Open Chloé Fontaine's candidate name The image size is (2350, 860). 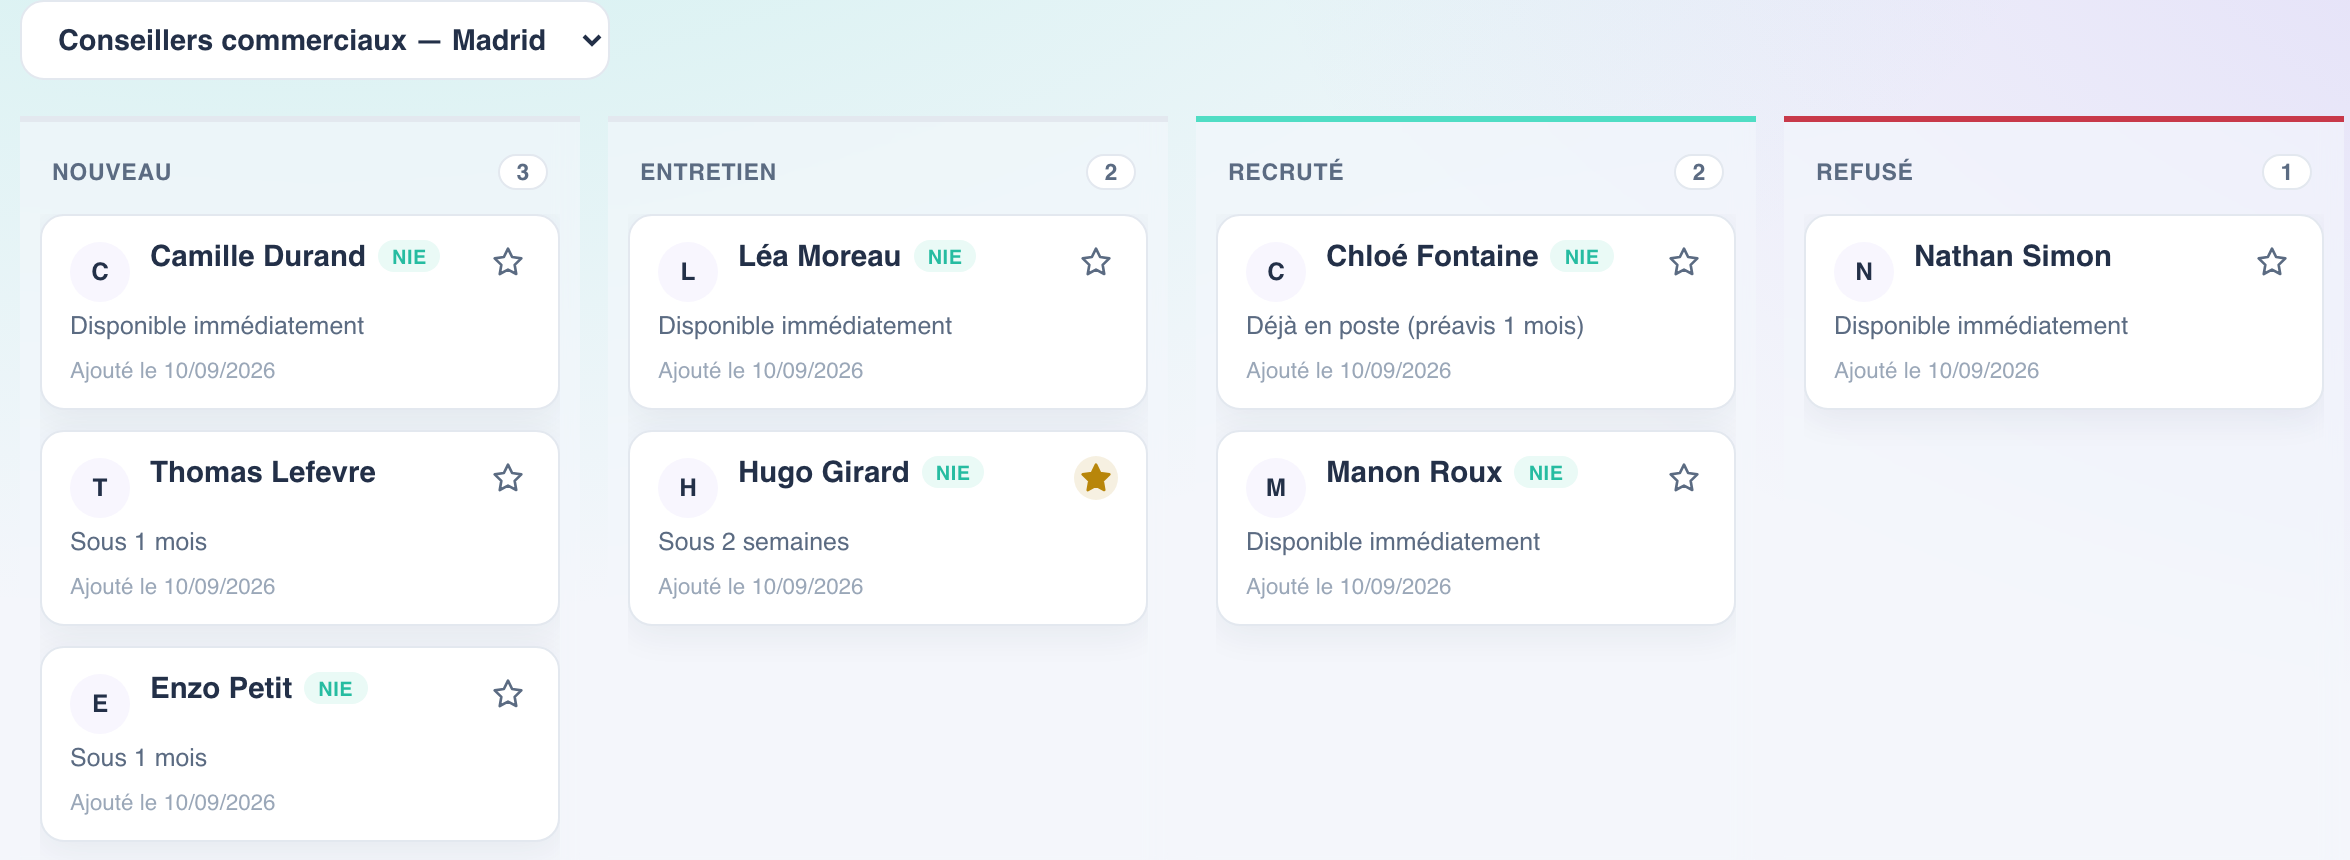pos(1432,256)
